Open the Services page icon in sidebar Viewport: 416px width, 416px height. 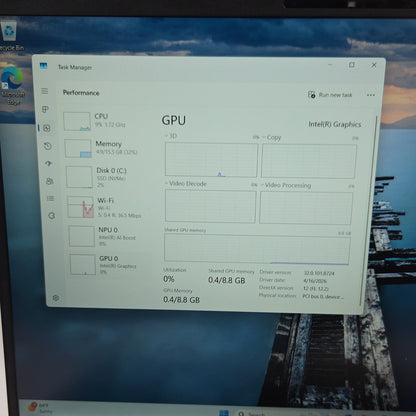click(x=51, y=216)
